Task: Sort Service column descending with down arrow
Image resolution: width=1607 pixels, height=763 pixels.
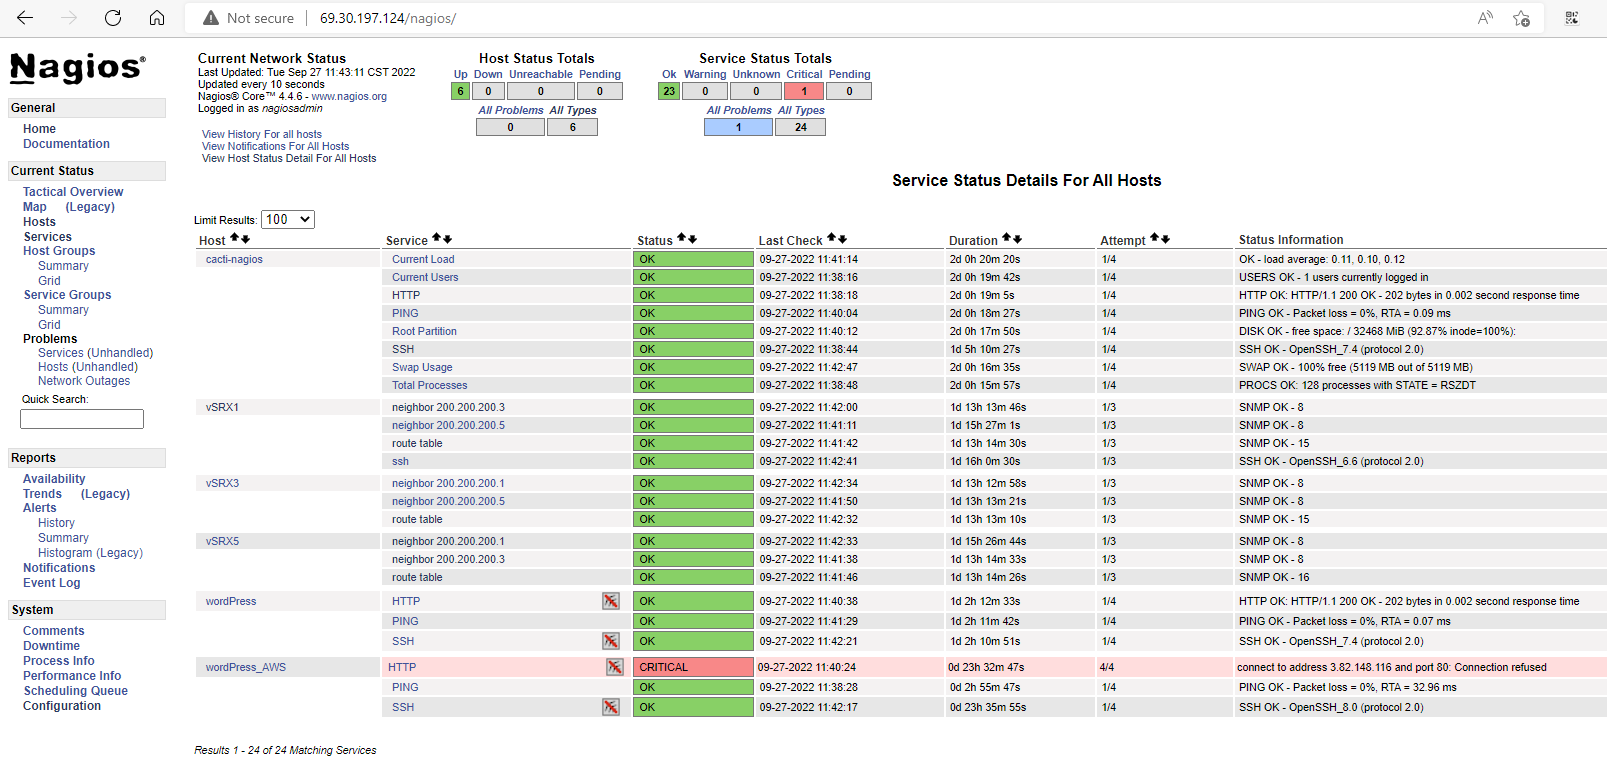Action: point(448,239)
